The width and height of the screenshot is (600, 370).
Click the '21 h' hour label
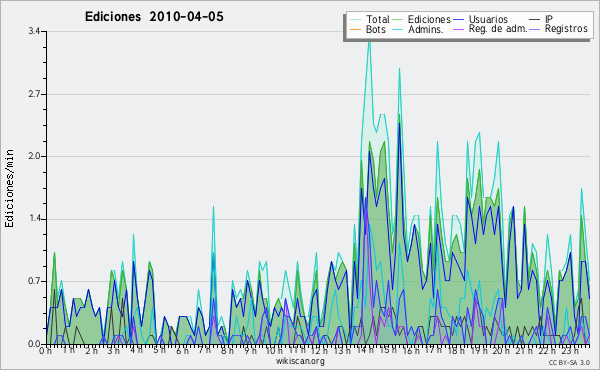coord(524,351)
